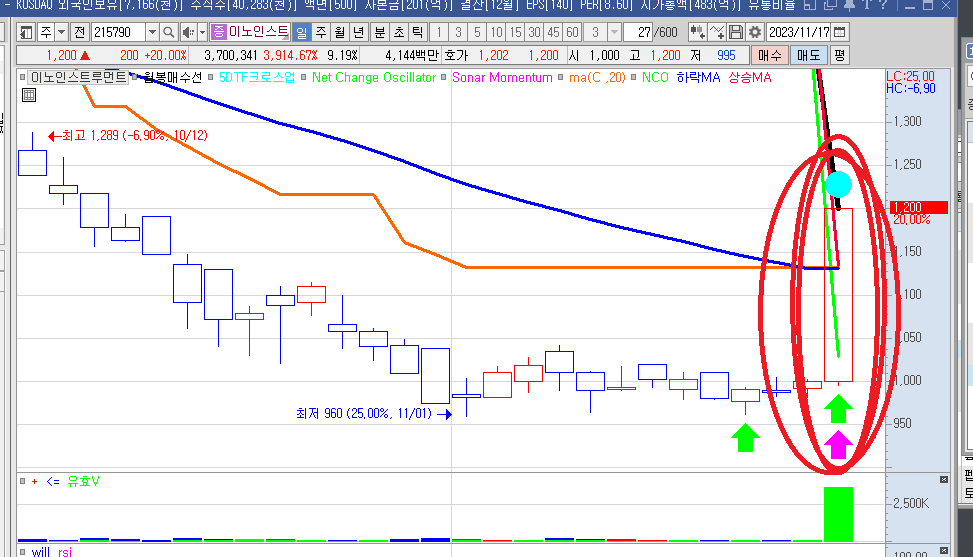Click the candlestick add-indicator icon
973x557 pixels.
(x=699, y=32)
